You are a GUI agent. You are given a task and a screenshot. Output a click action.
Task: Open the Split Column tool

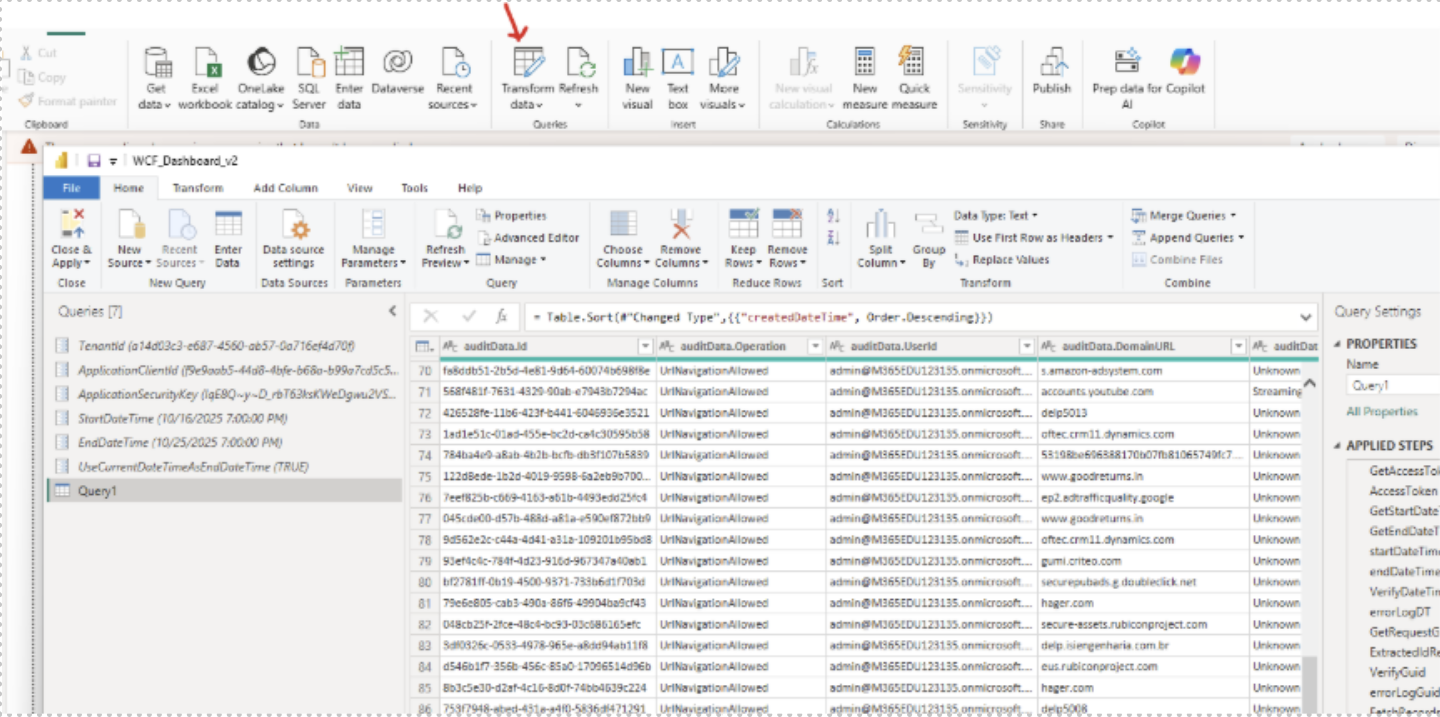881,237
